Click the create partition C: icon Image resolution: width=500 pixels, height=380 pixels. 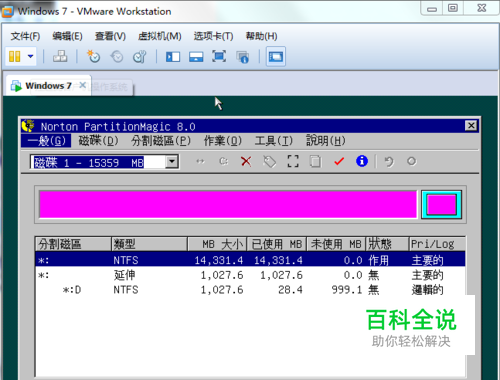pyautogui.click(x=223, y=162)
